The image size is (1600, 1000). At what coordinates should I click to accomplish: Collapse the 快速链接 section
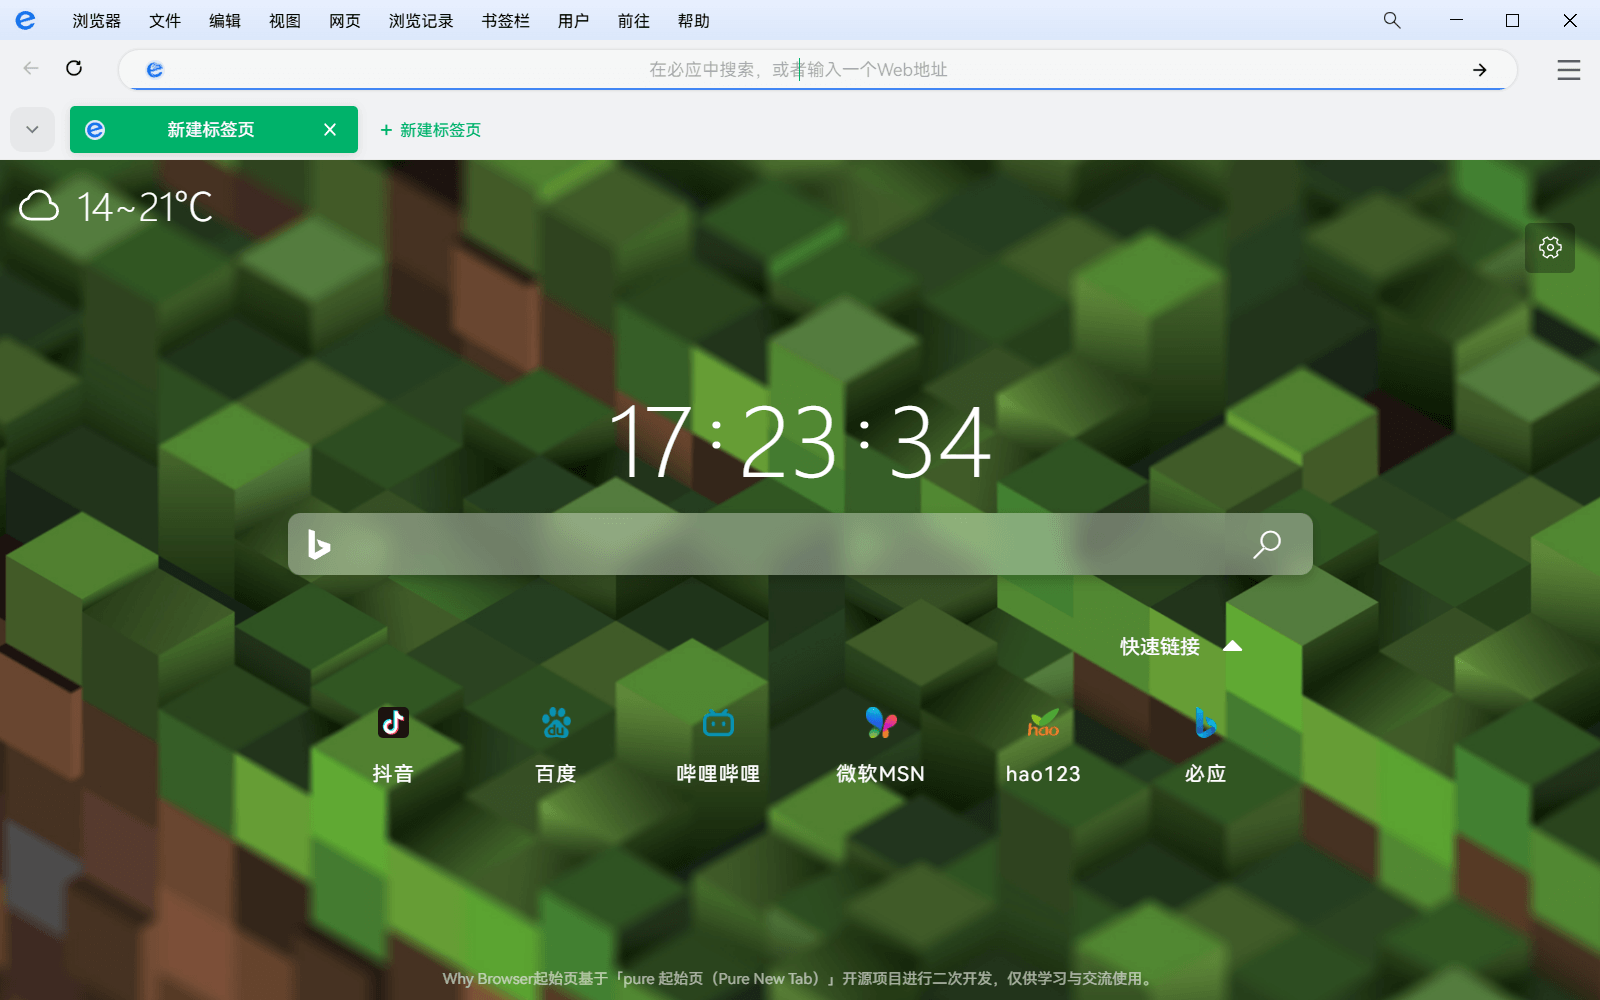coord(1232,646)
